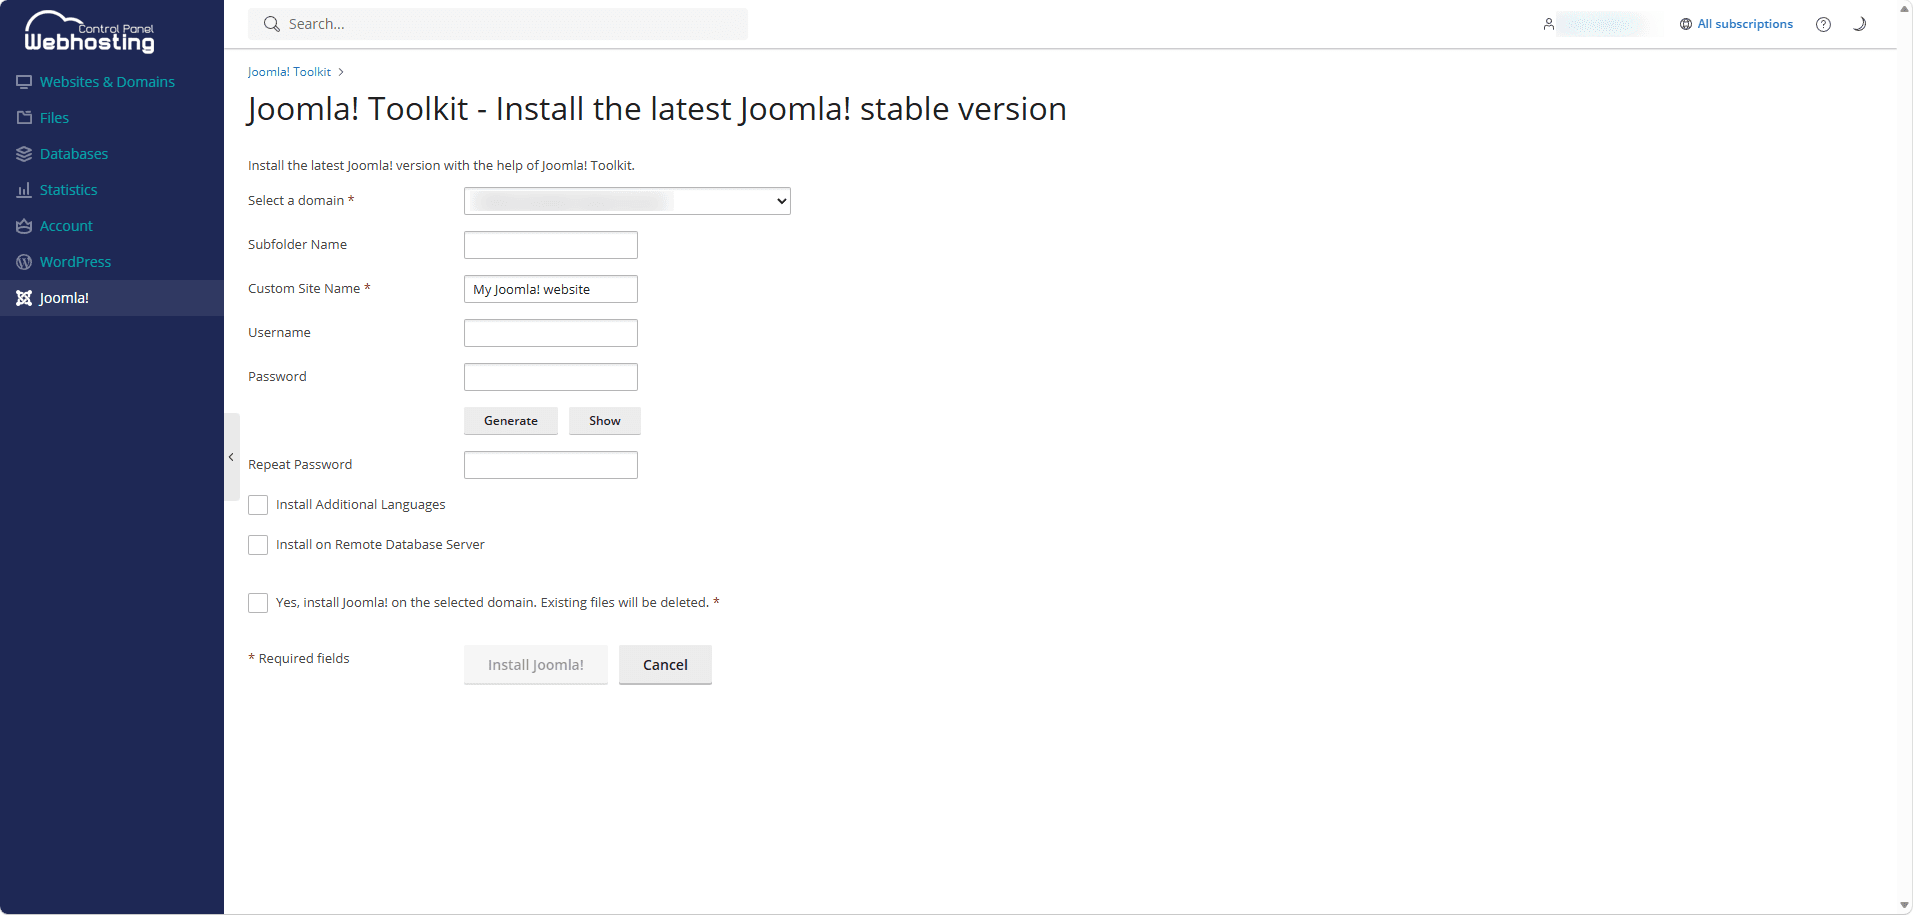1913x915 pixels.
Task: Open the WordPress menu item label
Action: (x=76, y=262)
